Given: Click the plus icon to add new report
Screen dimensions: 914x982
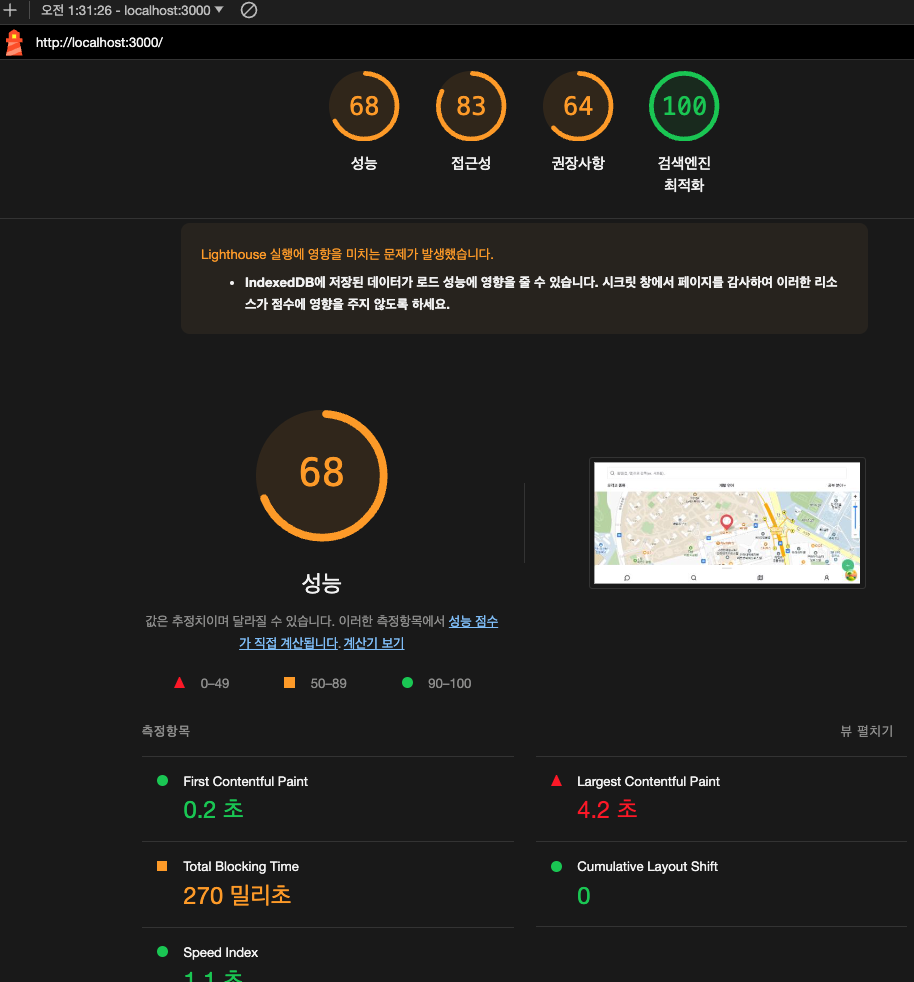Looking at the screenshot, I should (10, 10).
